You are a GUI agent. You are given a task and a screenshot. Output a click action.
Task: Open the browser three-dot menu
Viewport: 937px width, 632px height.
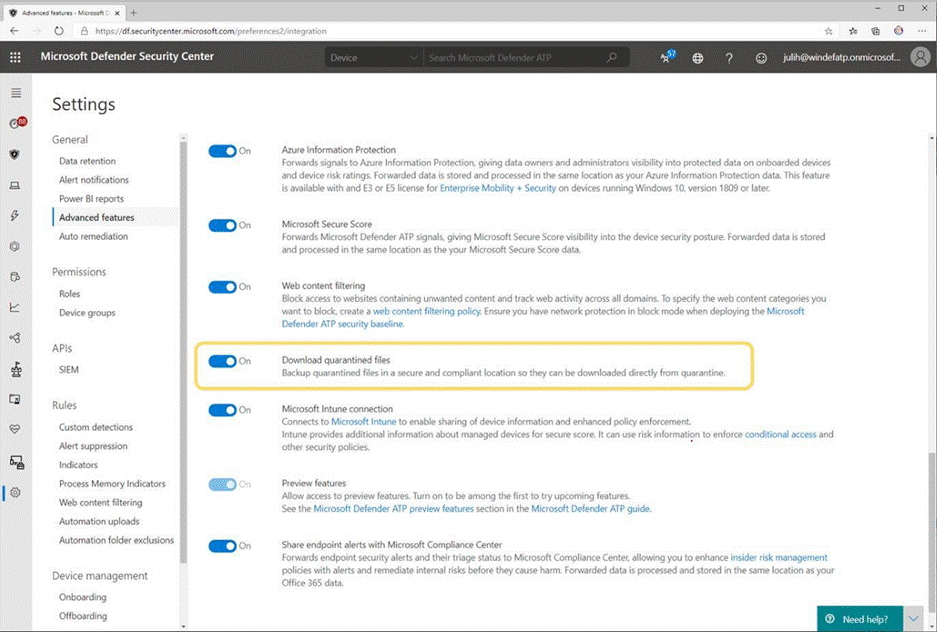[x=922, y=30]
